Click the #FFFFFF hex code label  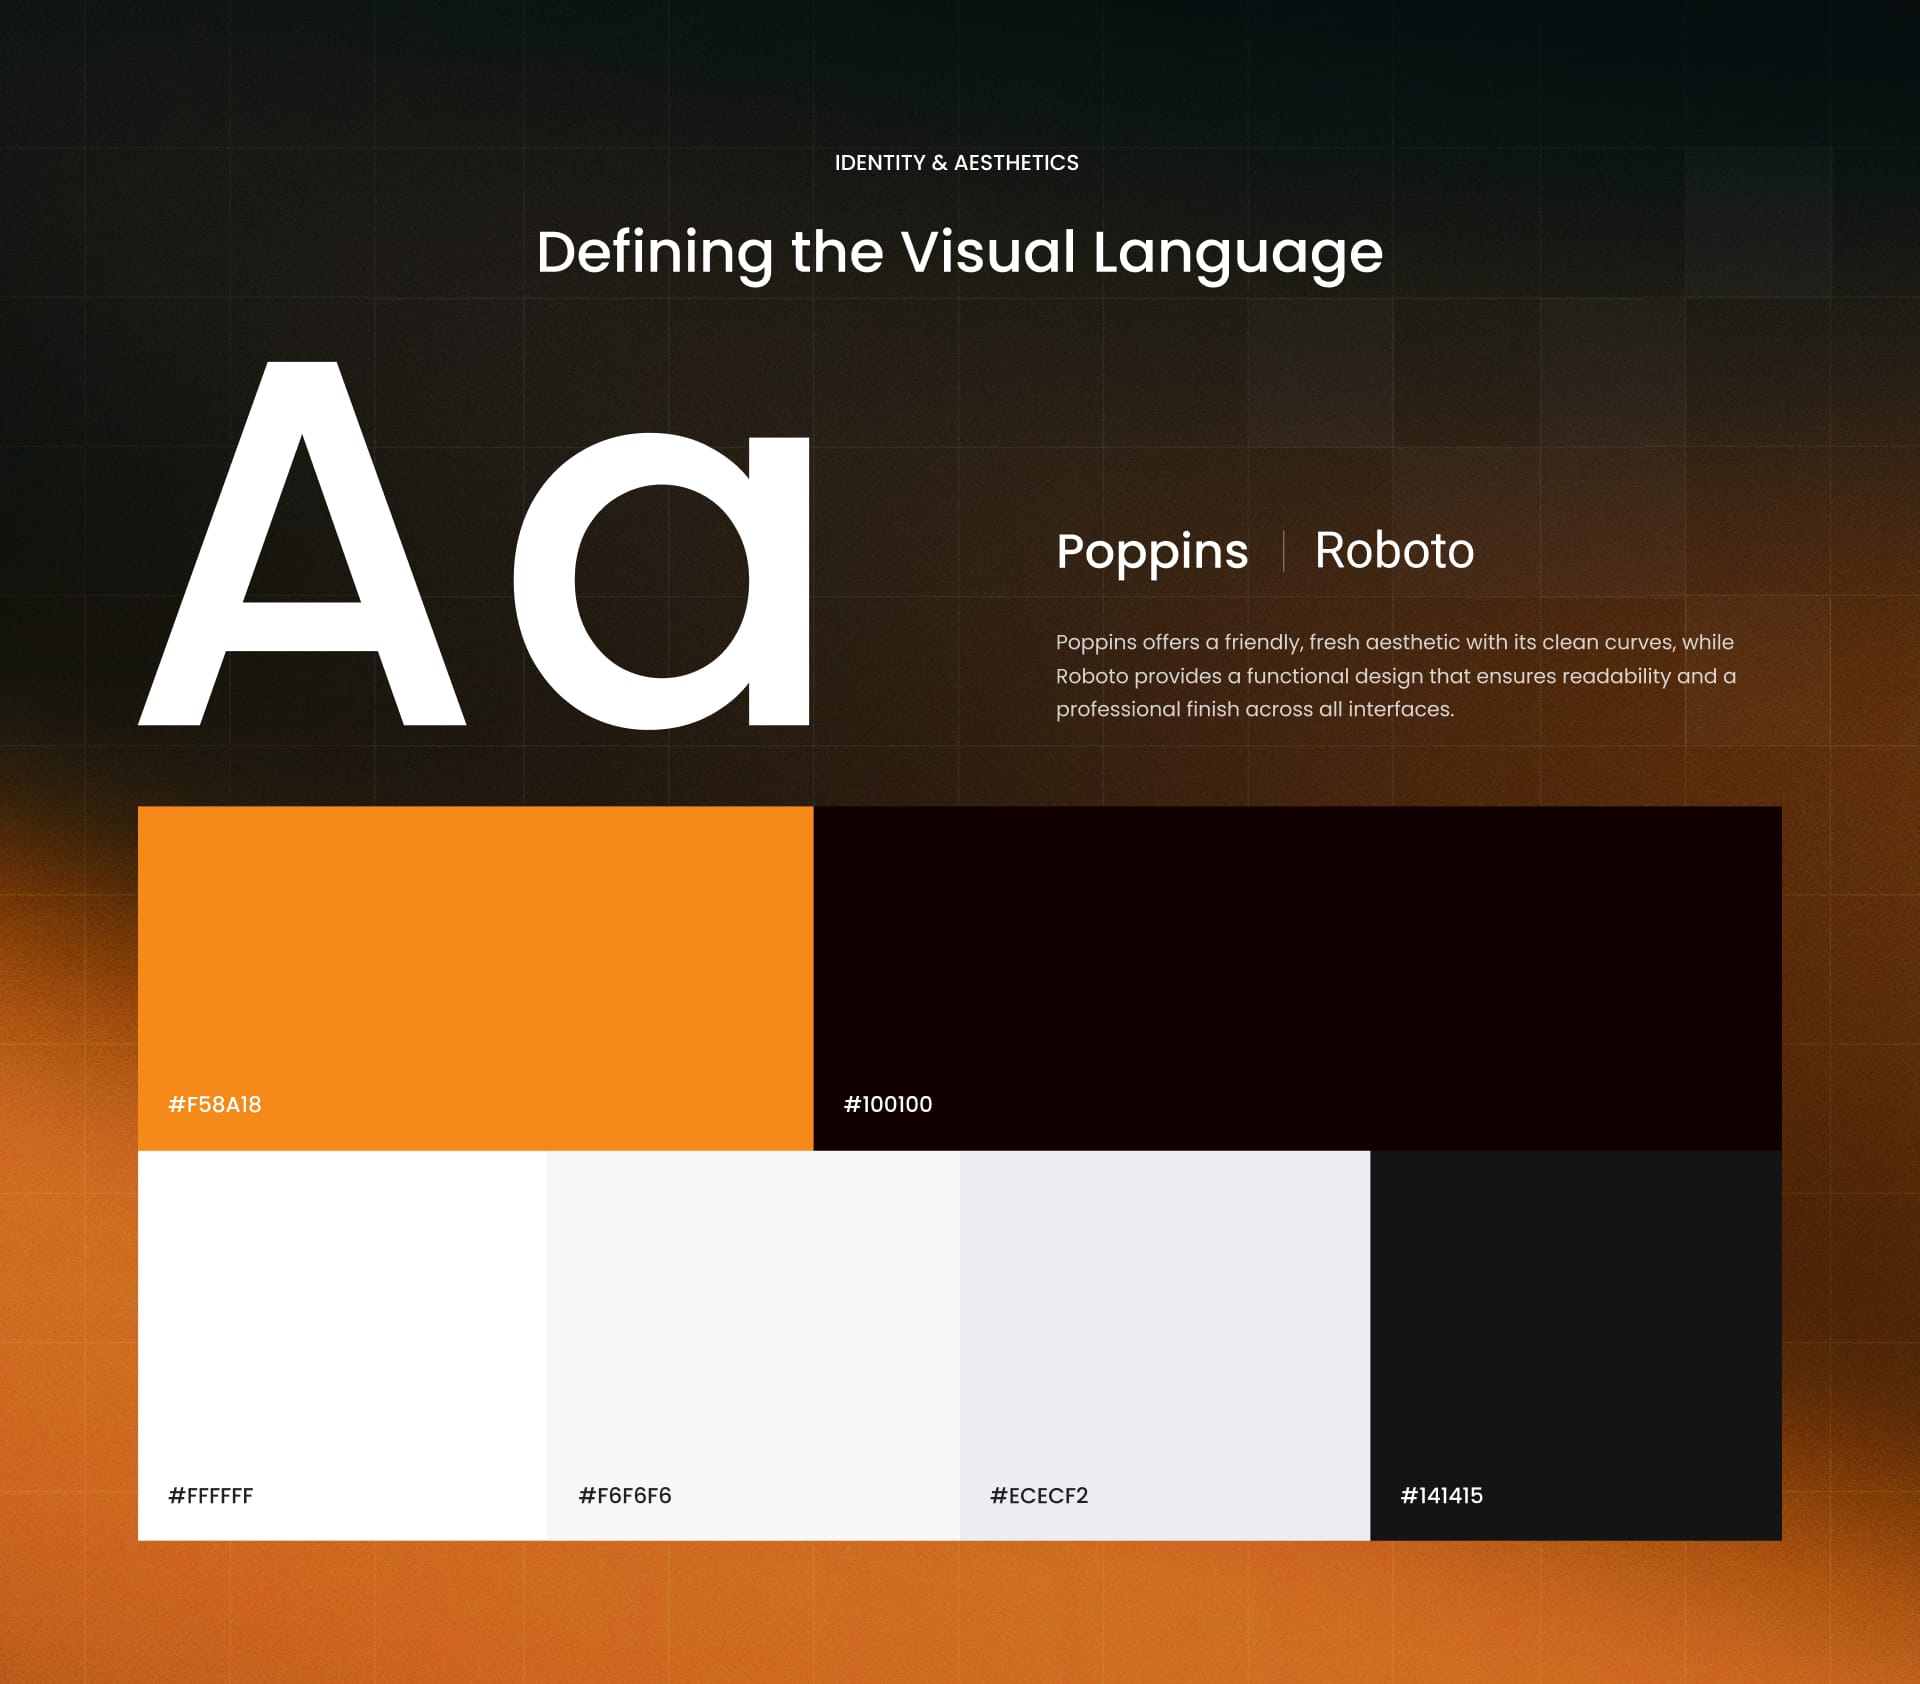click(x=213, y=1497)
